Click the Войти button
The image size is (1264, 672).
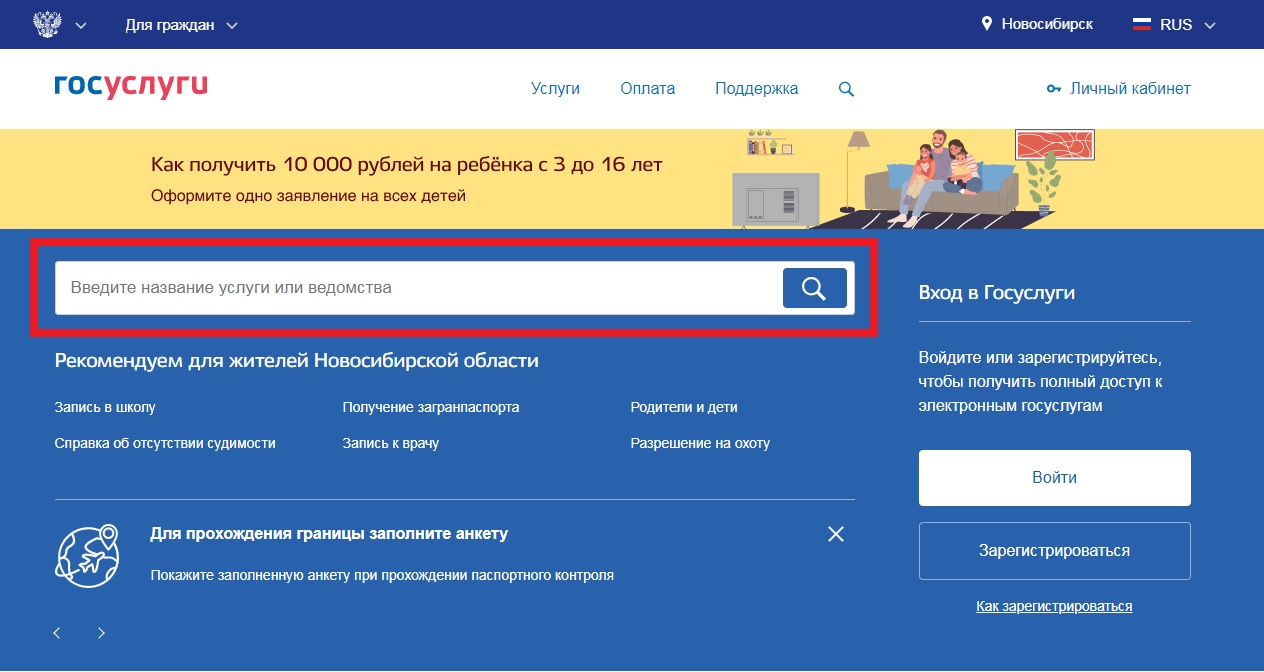(x=1055, y=478)
